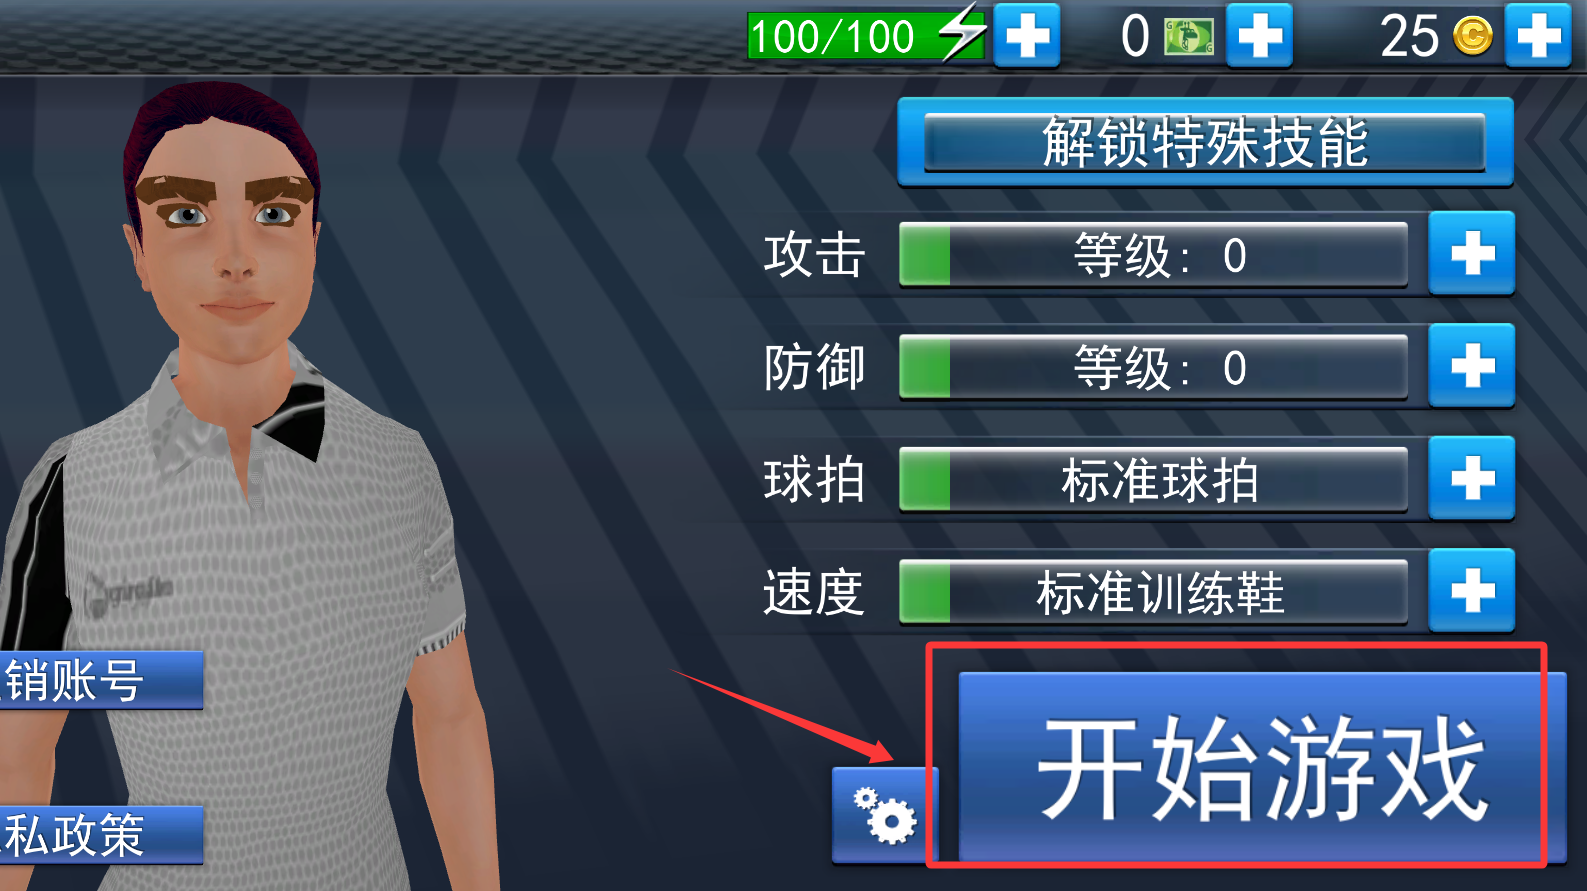Screen dimensions: 1587x891
Task: Click the 攻击 等级 0 progress bar
Action: click(1153, 255)
